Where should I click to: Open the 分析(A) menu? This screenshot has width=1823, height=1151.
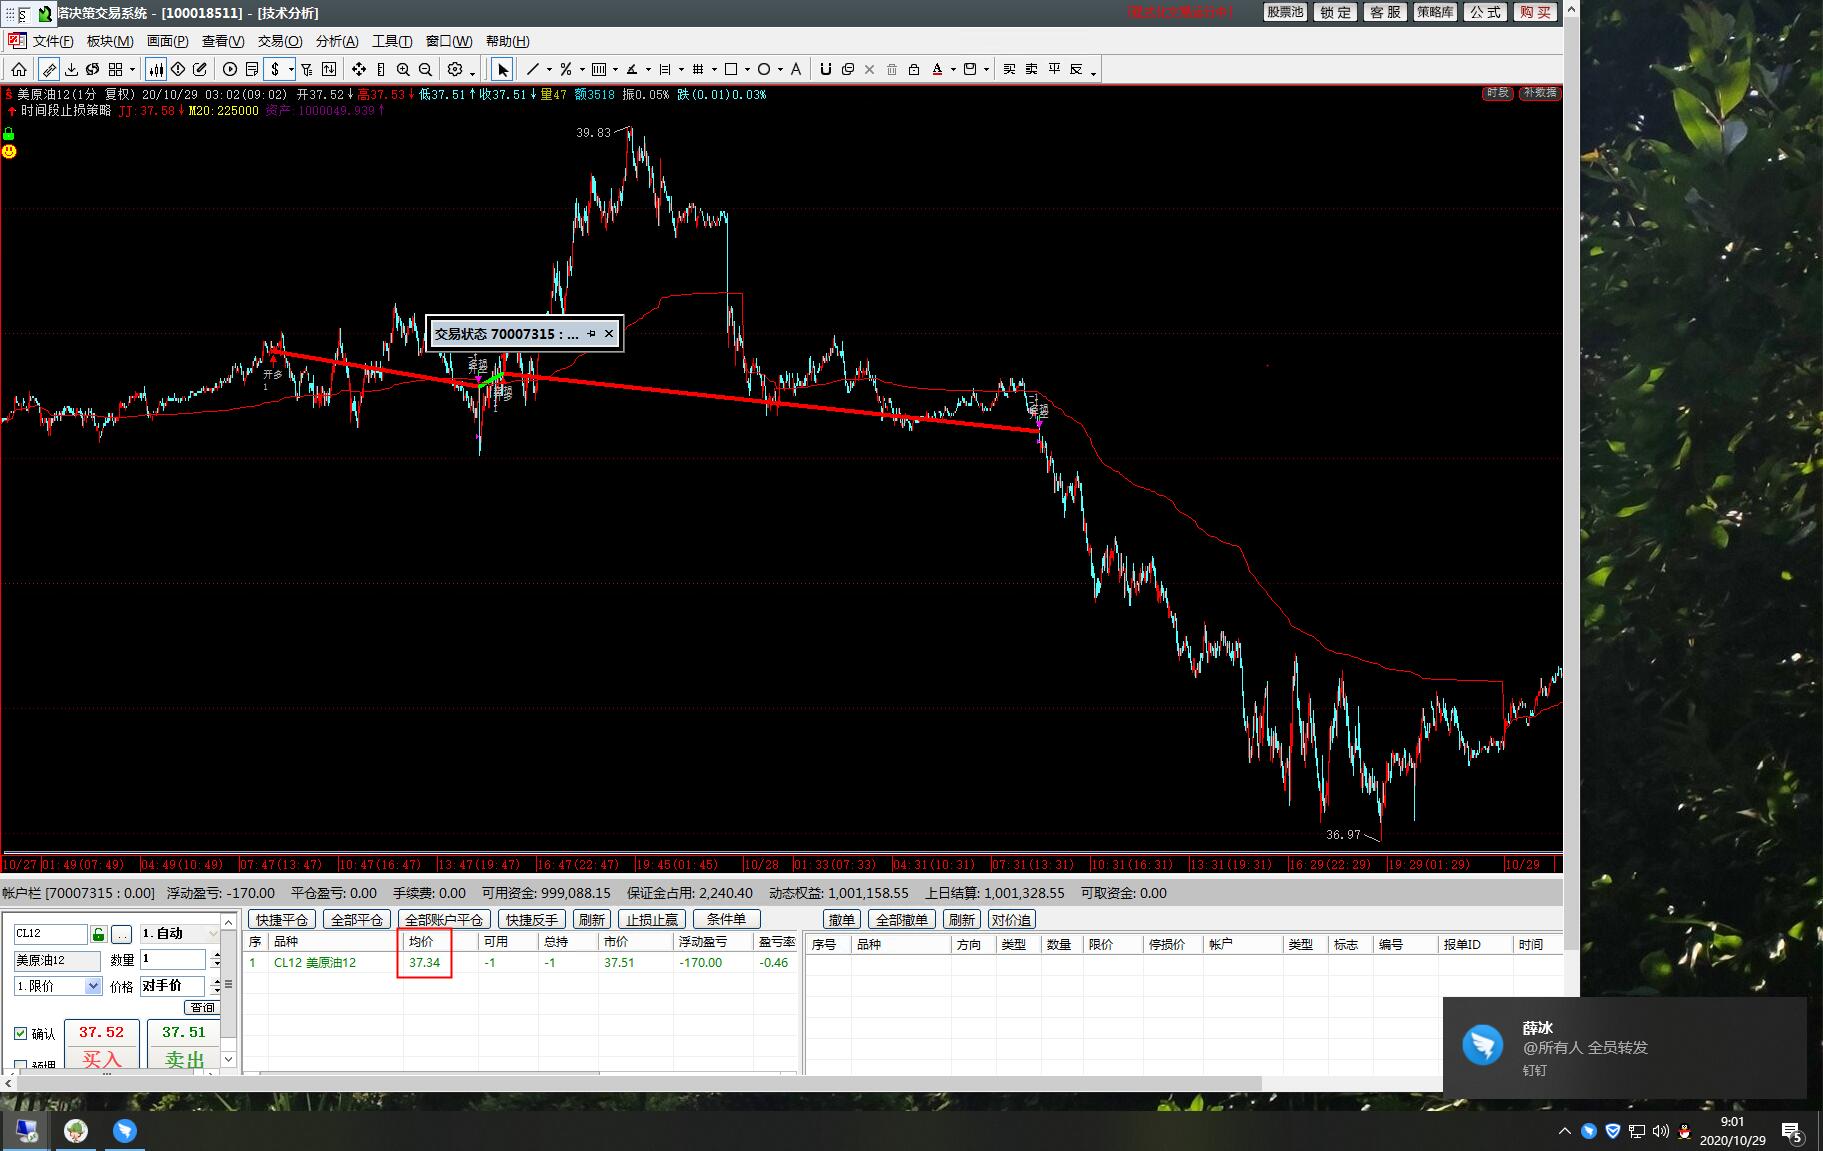336,41
